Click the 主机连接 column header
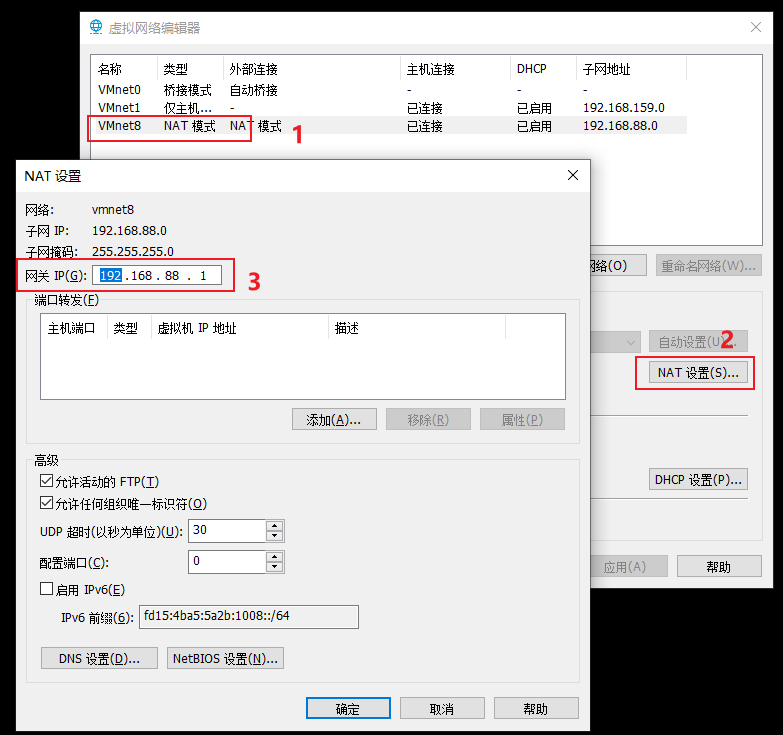This screenshot has height=735, width=783. (455, 68)
